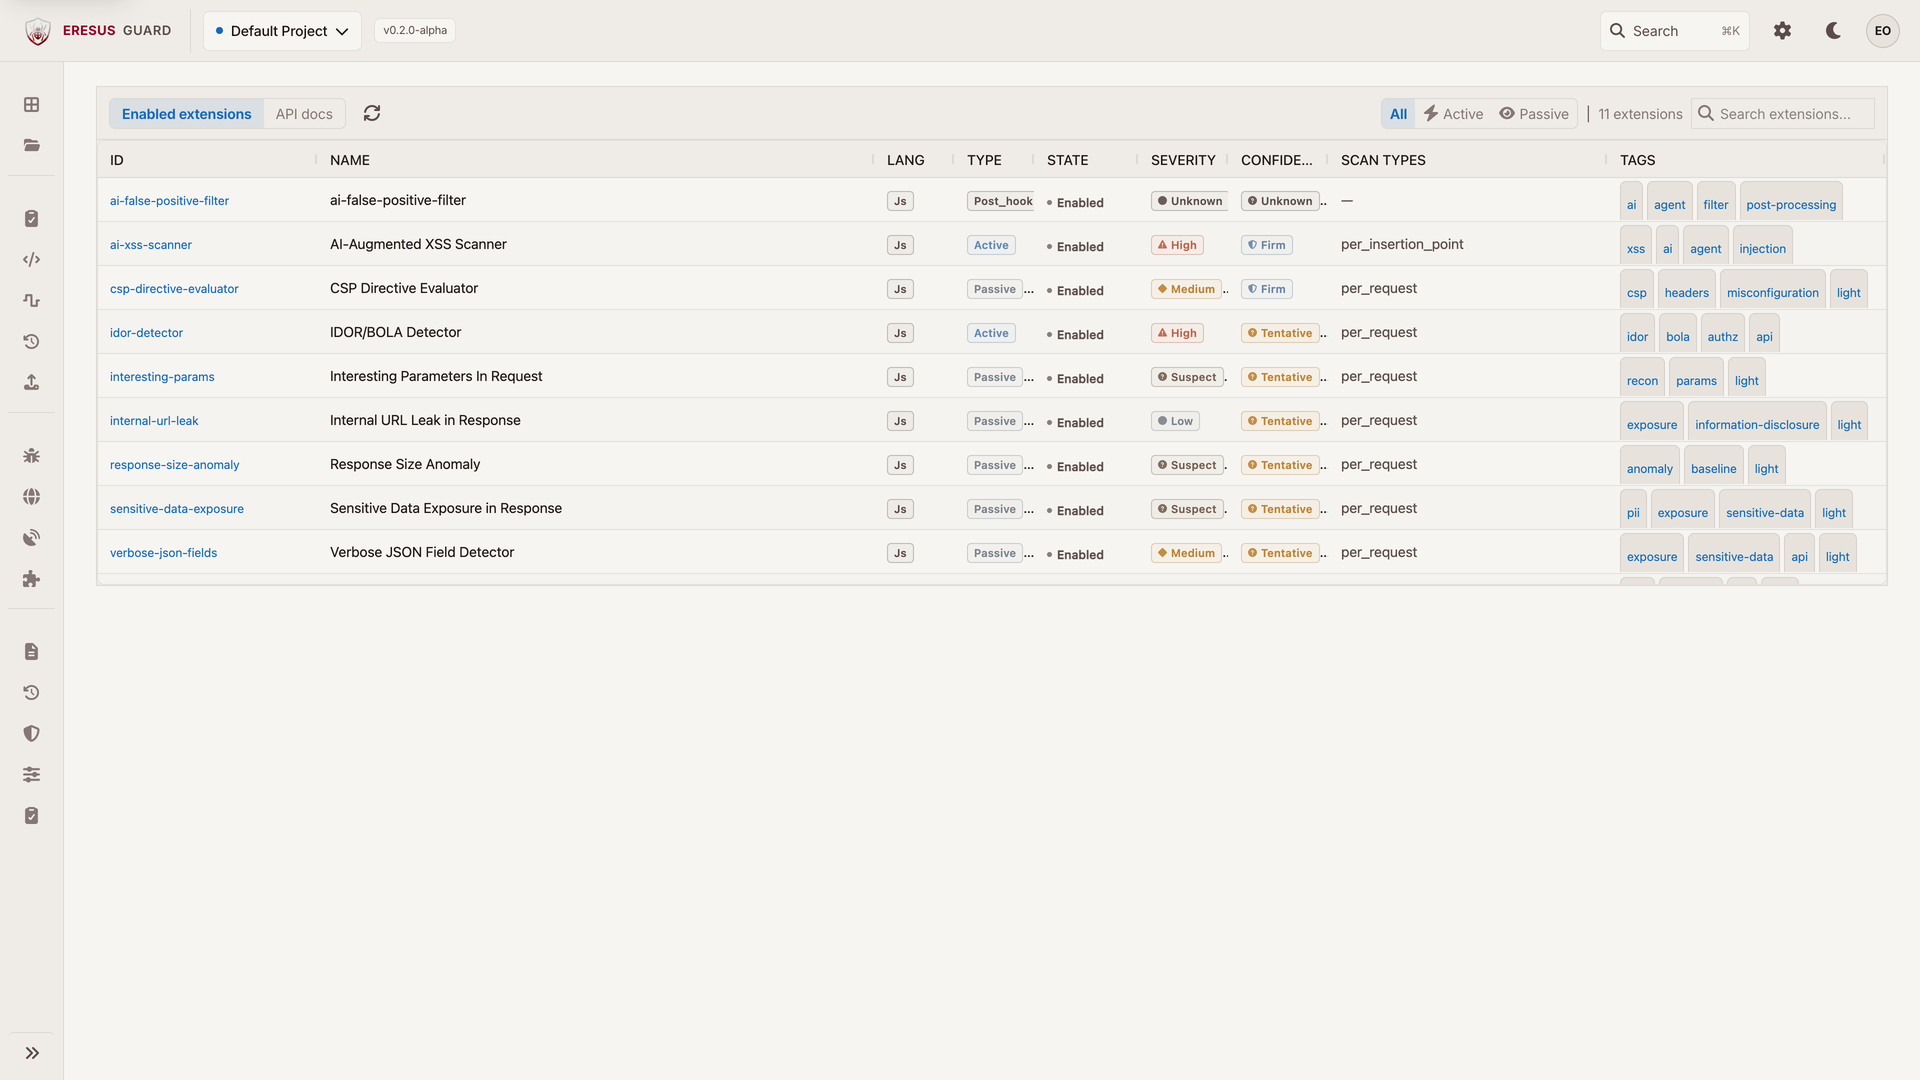Open the satellite dish icon in sidebar
Screen dimensions: 1920x1080
point(32,538)
